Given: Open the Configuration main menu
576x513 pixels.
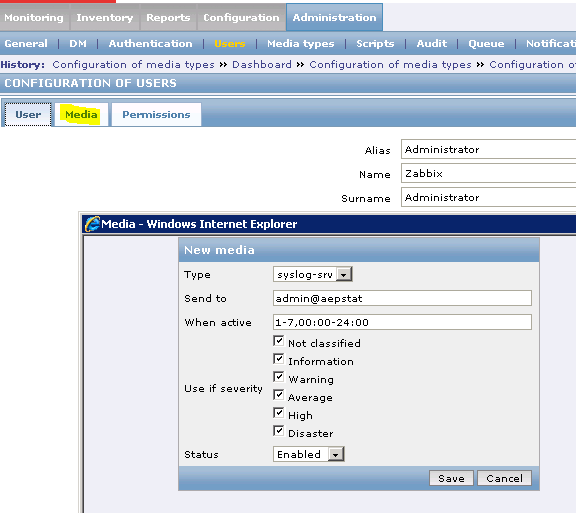Looking at the screenshot, I should click(x=241, y=18).
